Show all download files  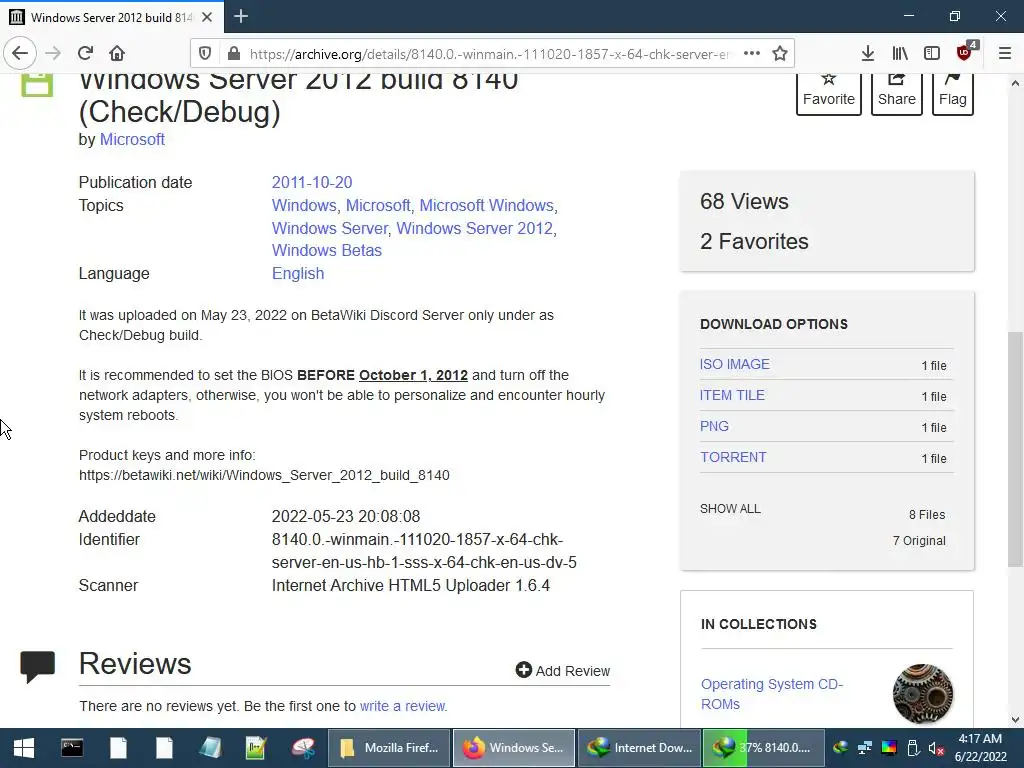click(x=730, y=509)
